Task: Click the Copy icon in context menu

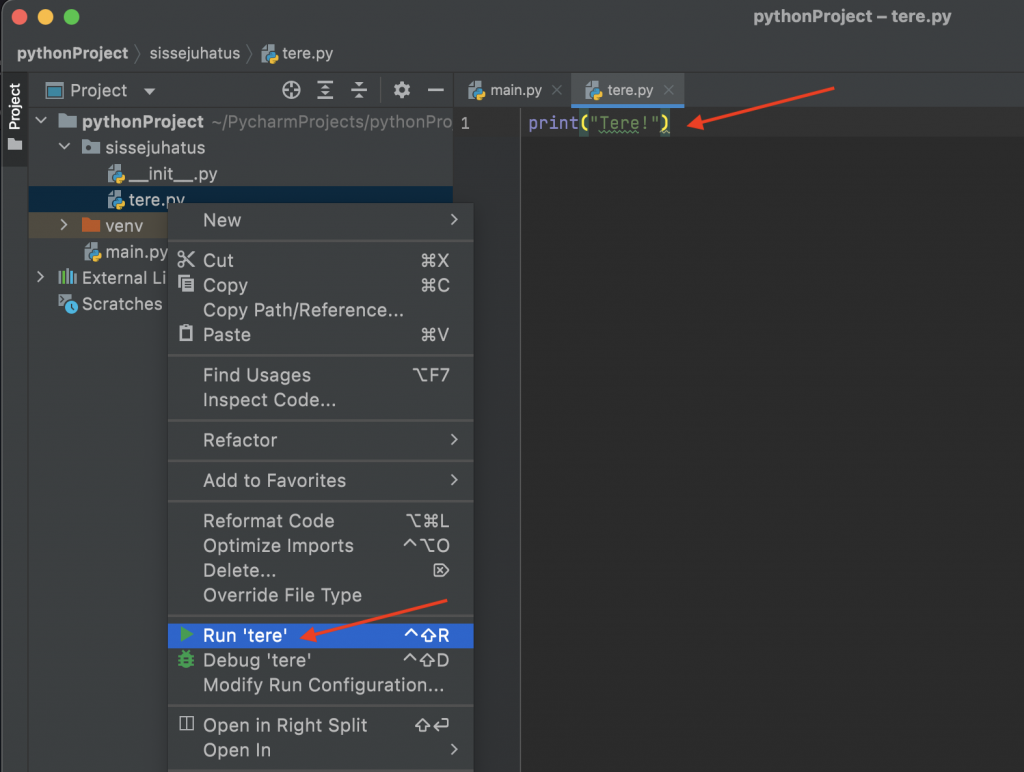Action: (x=186, y=284)
